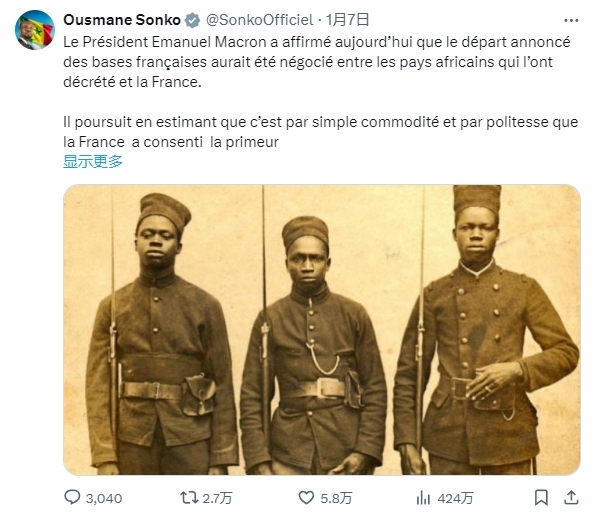Click the 3,040 replies count

coord(104,498)
